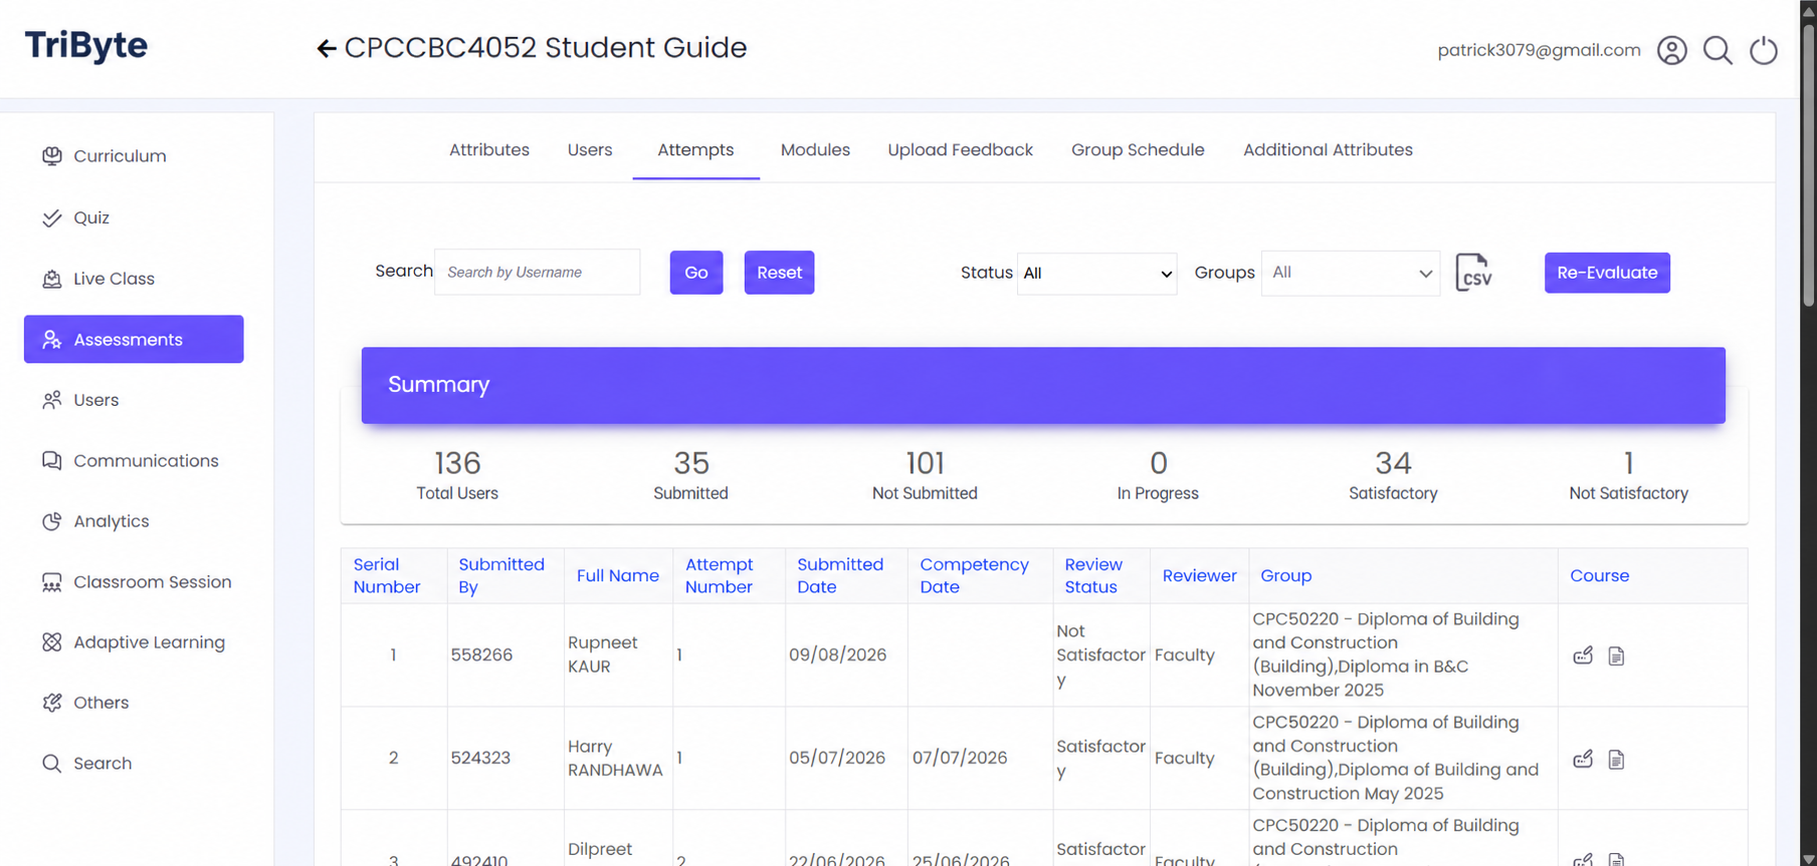The width and height of the screenshot is (1817, 866).
Task: Click the sidebar Search magnifier icon
Action: coord(52,764)
